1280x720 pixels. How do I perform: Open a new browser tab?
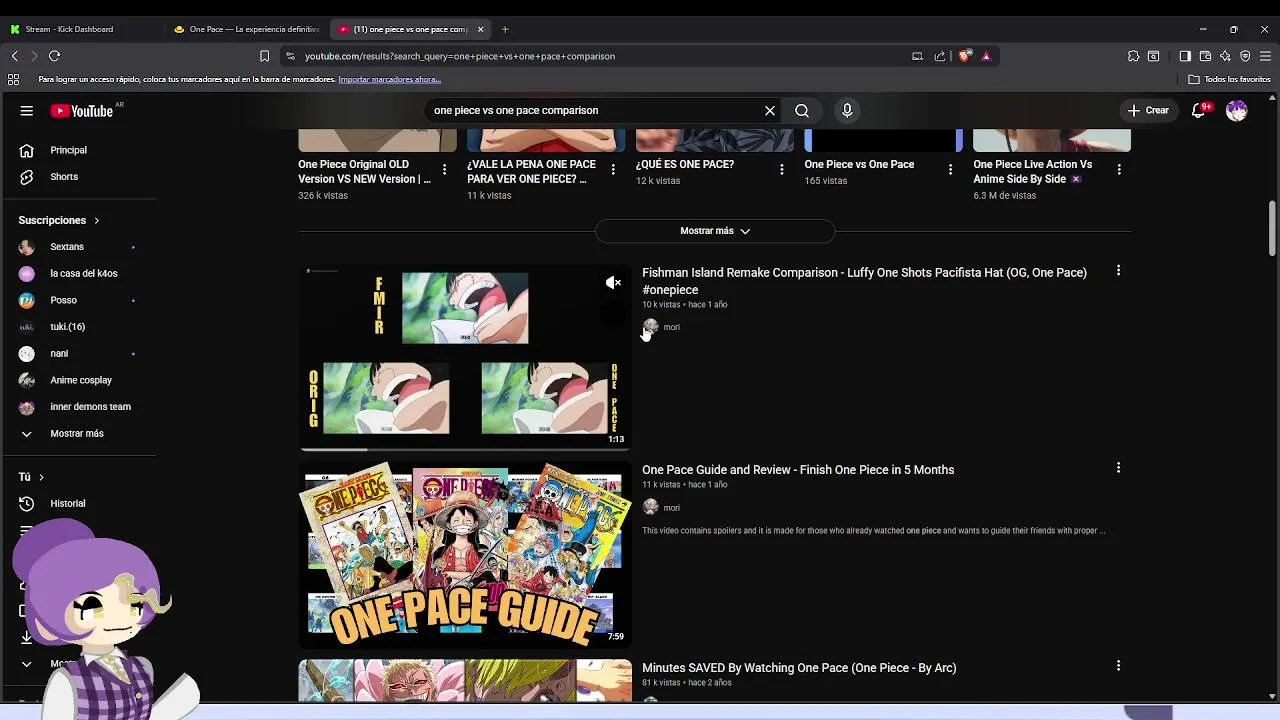point(505,29)
